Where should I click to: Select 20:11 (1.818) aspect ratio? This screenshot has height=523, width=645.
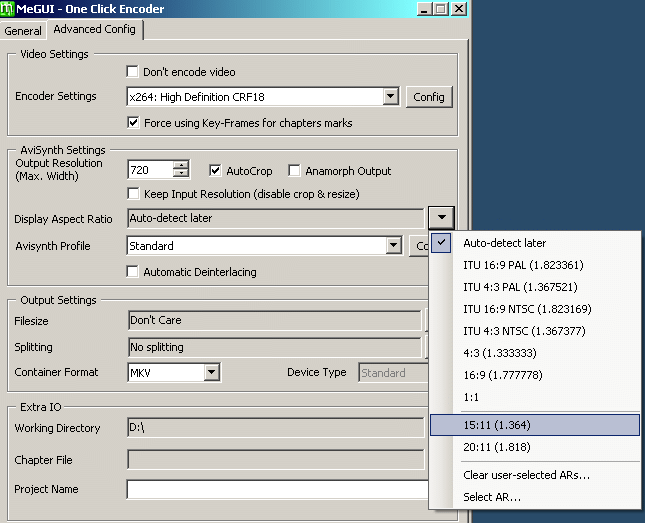tap(534, 447)
